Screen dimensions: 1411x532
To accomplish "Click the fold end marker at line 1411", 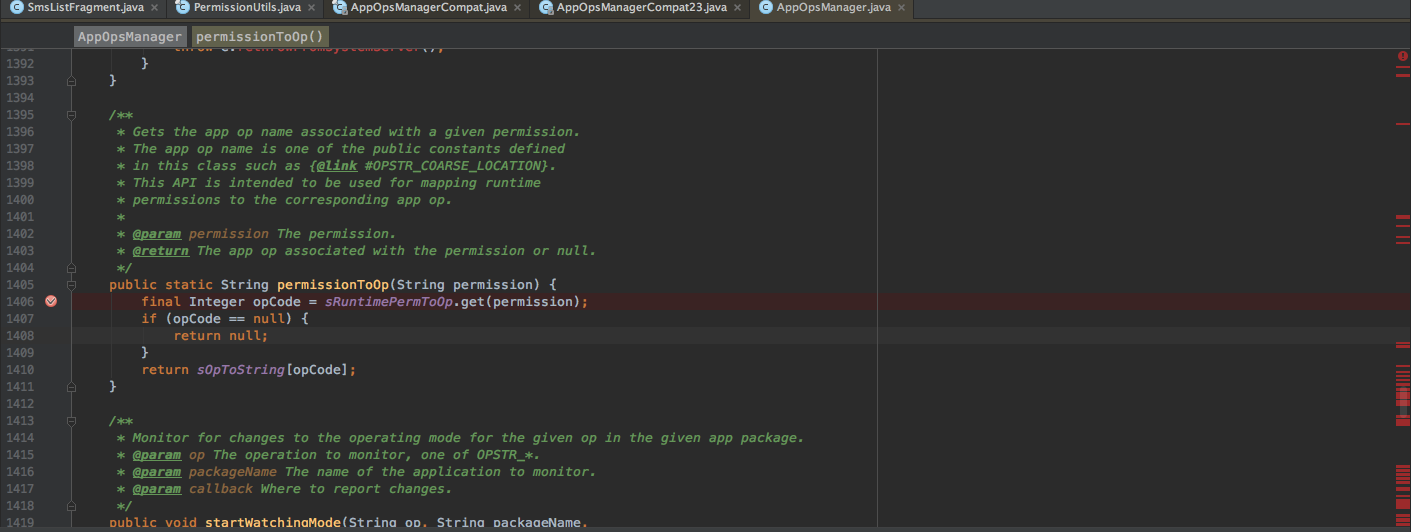I will [71, 386].
